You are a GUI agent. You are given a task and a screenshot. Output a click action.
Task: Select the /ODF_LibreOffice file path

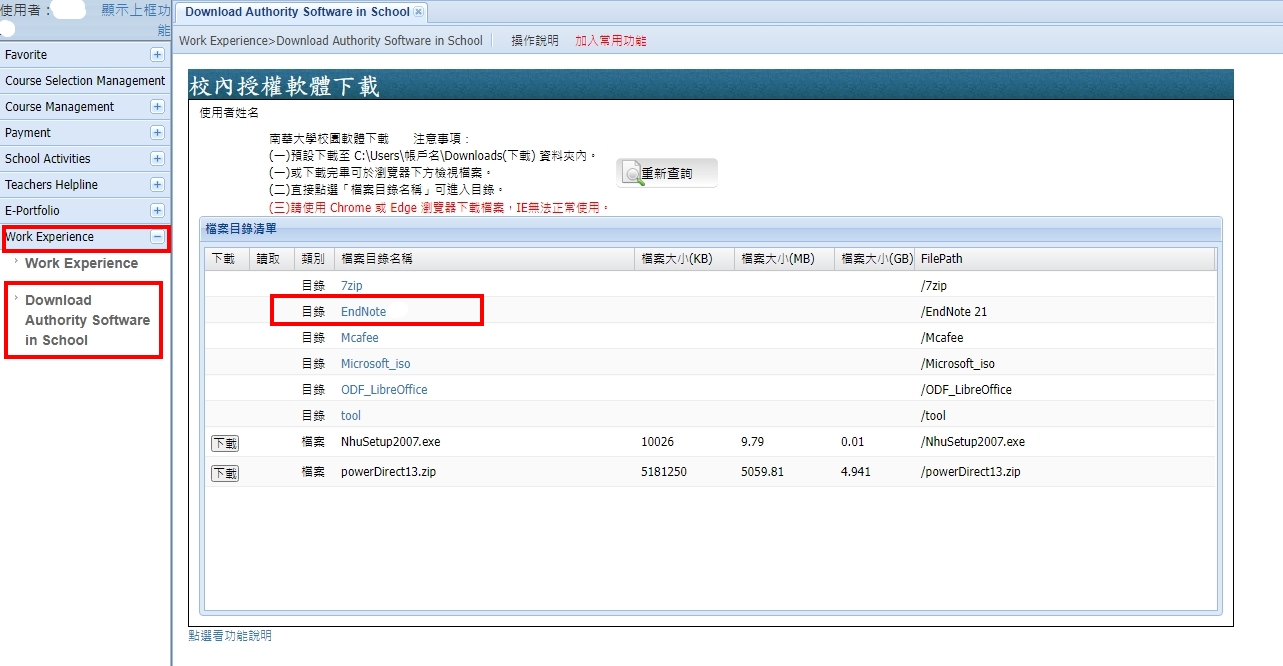click(x=966, y=390)
